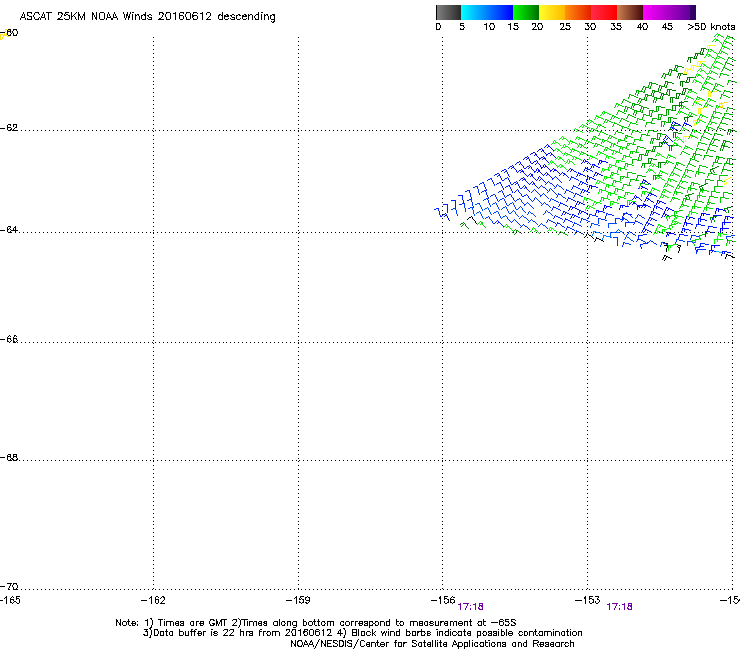Image resolution: width=740 pixels, height=650 pixels.
Task: Click the '15' label under the color bar
Action: click(x=513, y=27)
